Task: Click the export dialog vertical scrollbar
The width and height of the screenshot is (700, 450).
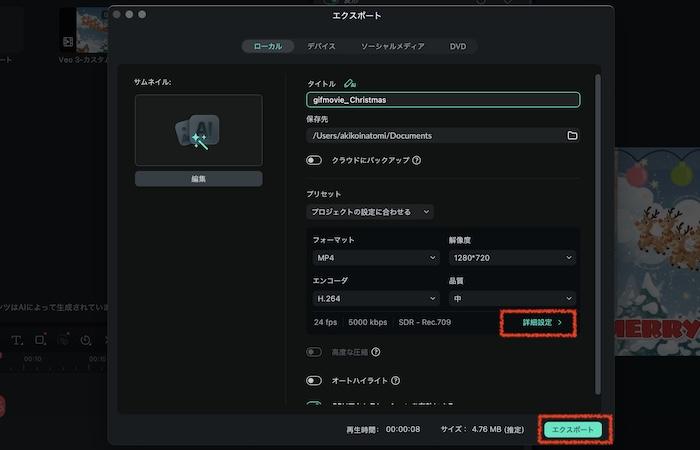Action: point(598,234)
